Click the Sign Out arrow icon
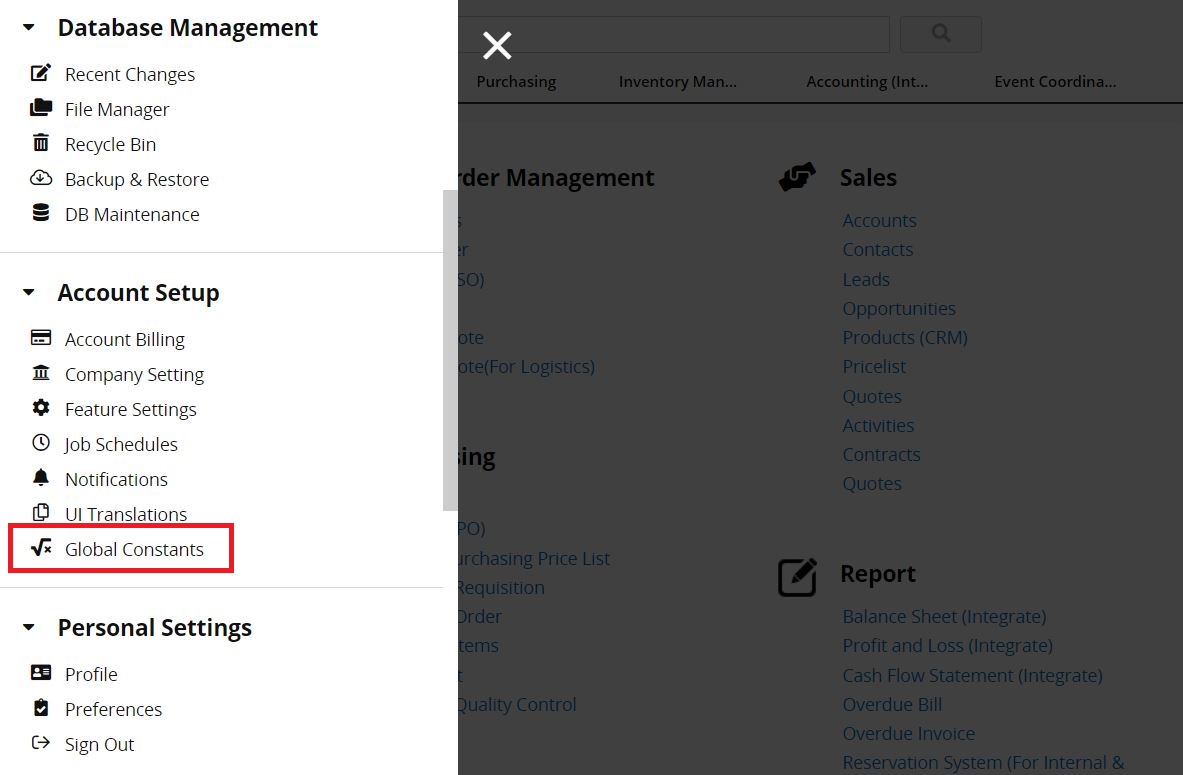 click(41, 743)
